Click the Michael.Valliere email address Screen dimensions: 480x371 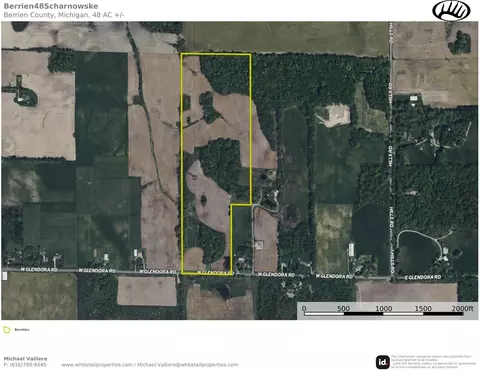click(x=188, y=365)
